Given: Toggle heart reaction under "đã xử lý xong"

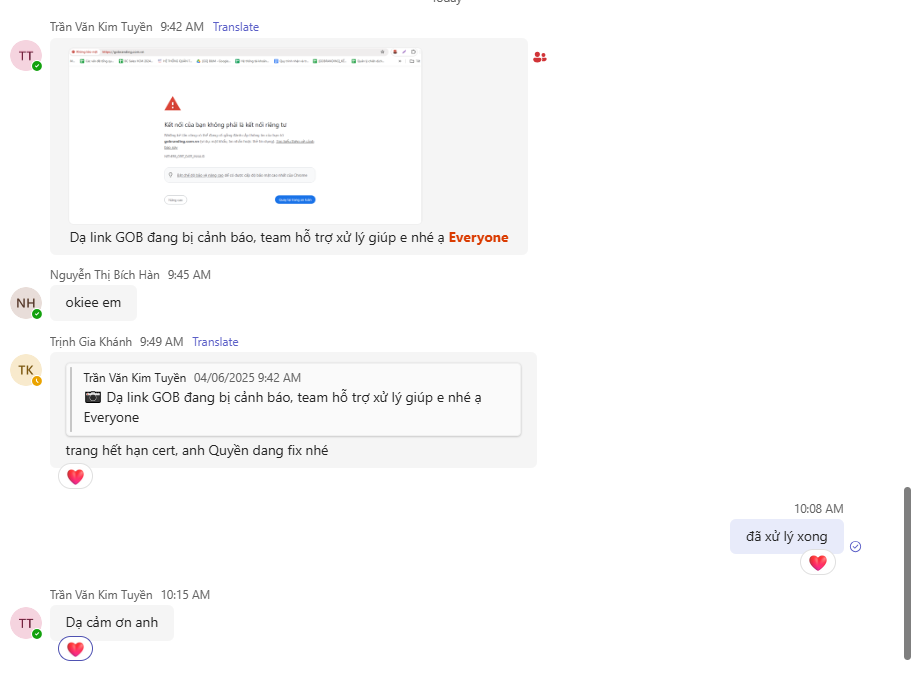Looking at the screenshot, I should coord(817,563).
